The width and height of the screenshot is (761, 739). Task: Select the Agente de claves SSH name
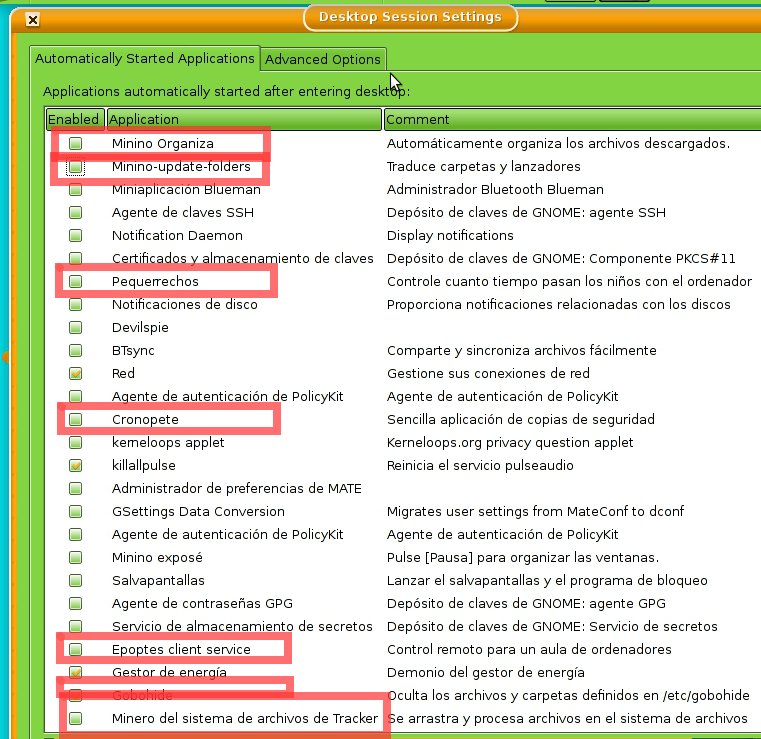coord(182,213)
